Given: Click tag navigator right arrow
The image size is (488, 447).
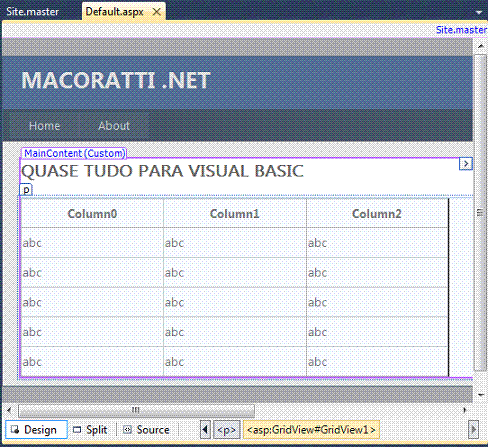Looking at the screenshot, I should coord(473,430).
